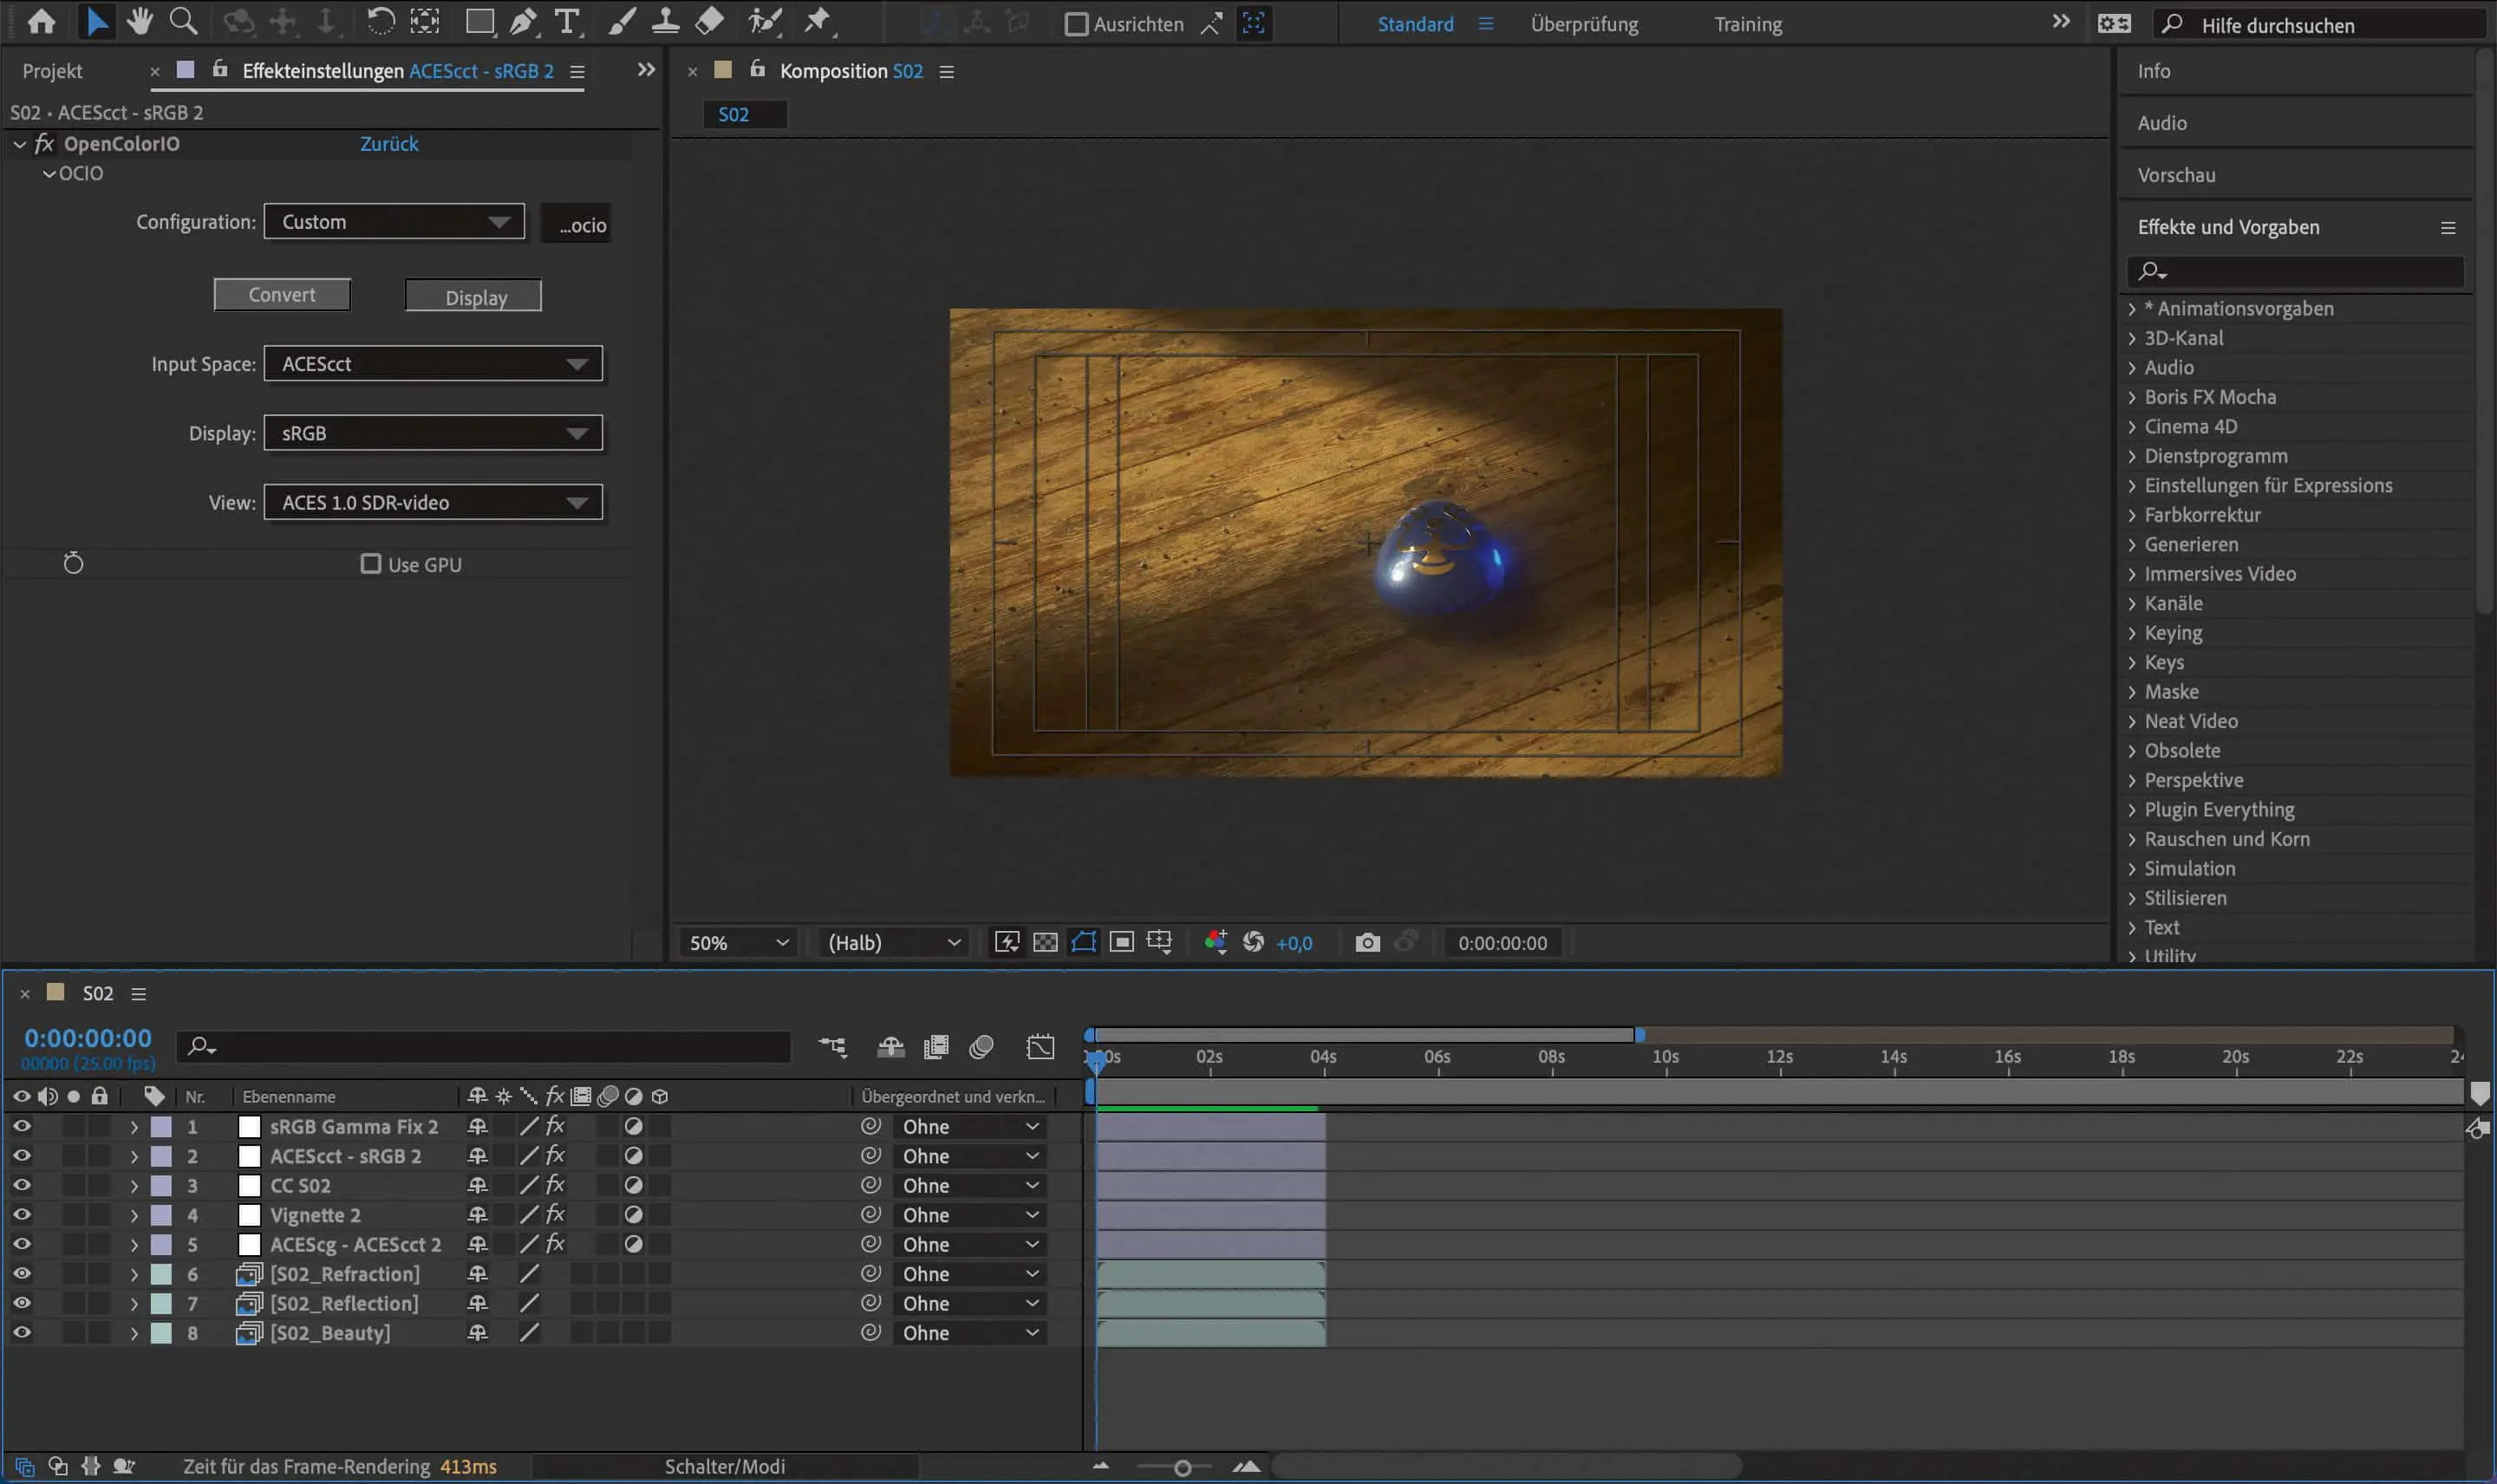This screenshot has height=1484, width=2497.
Task: Select the Zoom magnifier tool
Action: tap(183, 21)
